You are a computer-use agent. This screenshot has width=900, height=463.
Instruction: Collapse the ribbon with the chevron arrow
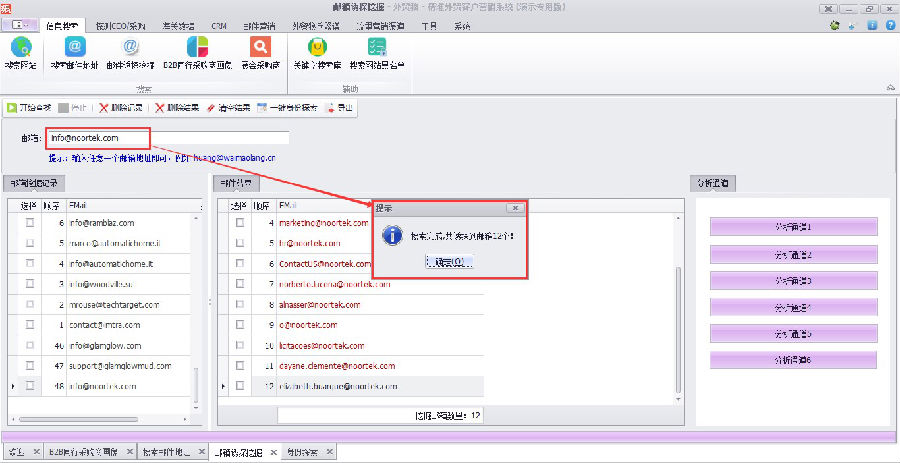pos(889,88)
